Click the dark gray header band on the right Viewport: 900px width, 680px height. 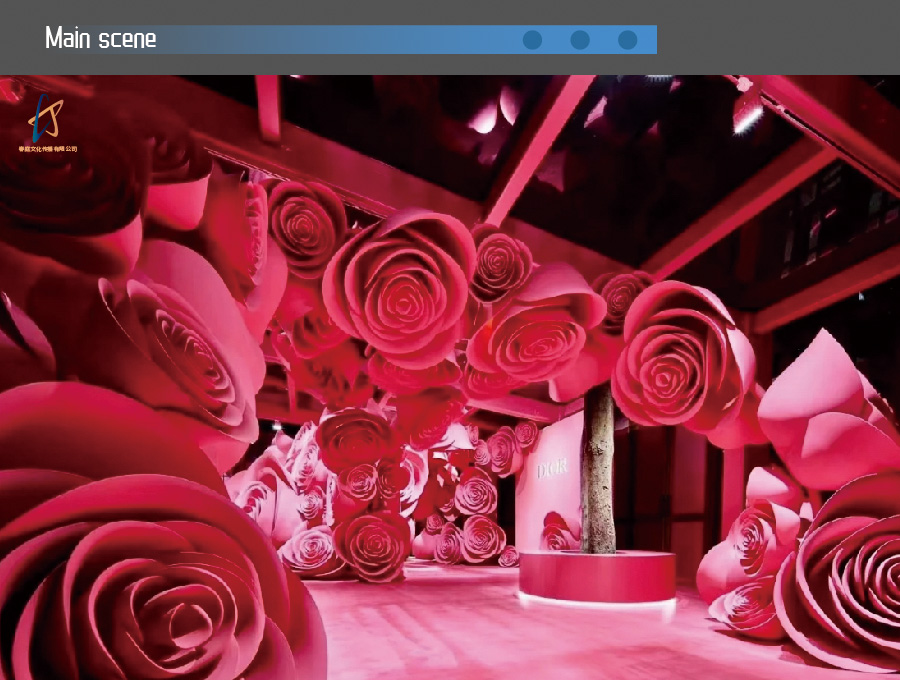tap(780, 38)
